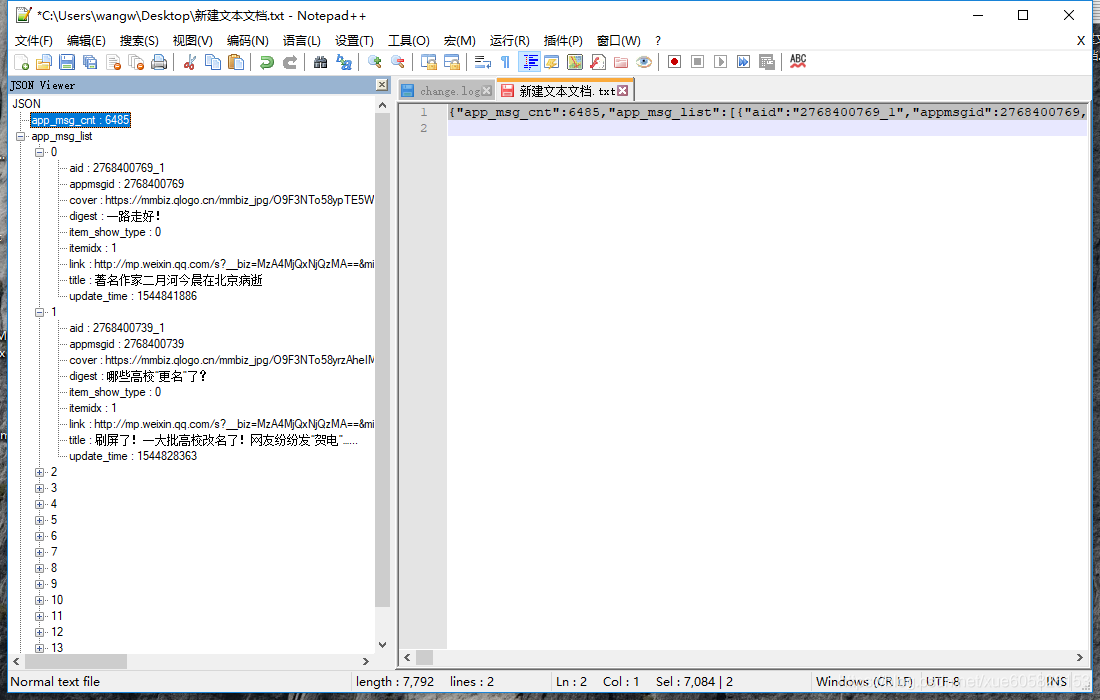Toggle show all characters pilcrow icon

[x=505, y=62]
